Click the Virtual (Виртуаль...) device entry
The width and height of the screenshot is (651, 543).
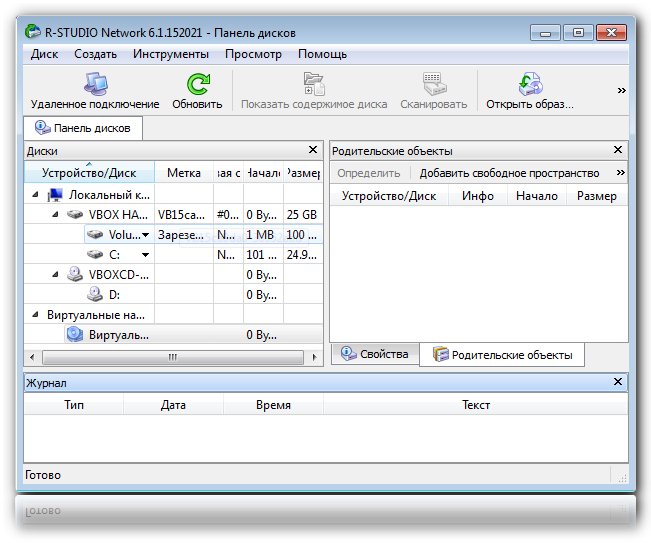tap(118, 335)
